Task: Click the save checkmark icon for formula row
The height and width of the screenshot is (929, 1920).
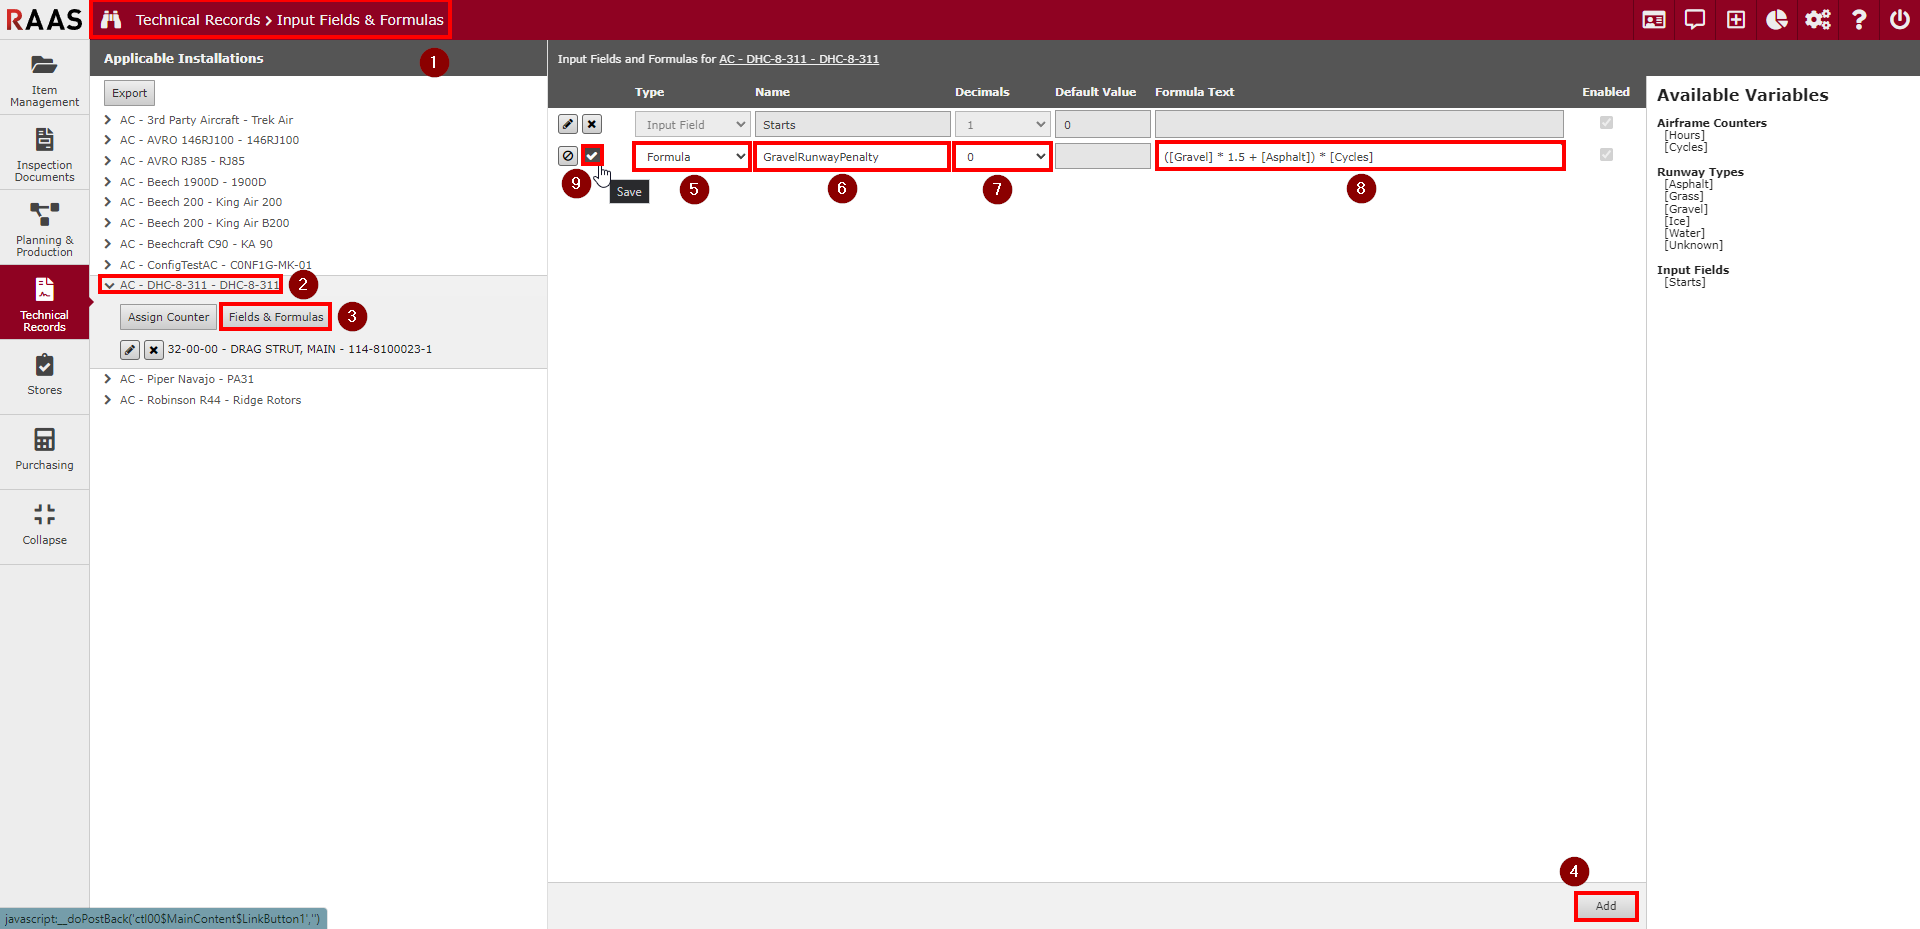Action: (592, 156)
